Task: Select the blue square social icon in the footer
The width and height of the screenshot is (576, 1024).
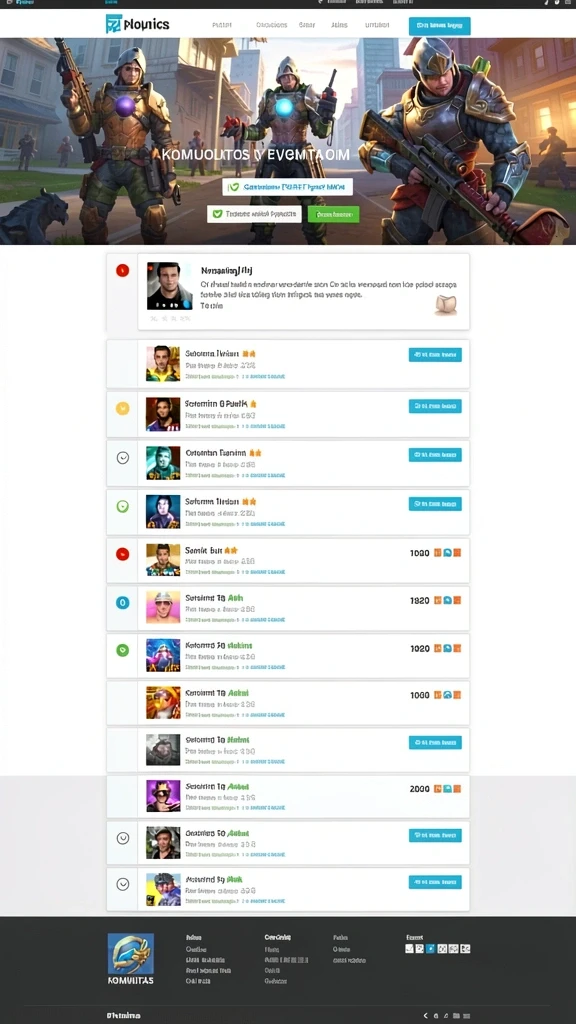Action: (430, 949)
